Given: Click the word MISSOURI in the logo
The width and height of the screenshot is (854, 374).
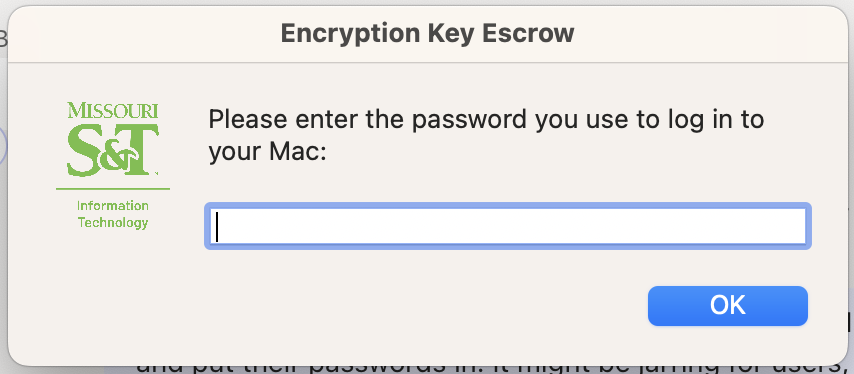Looking at the screenshot, I should (113, 111).
